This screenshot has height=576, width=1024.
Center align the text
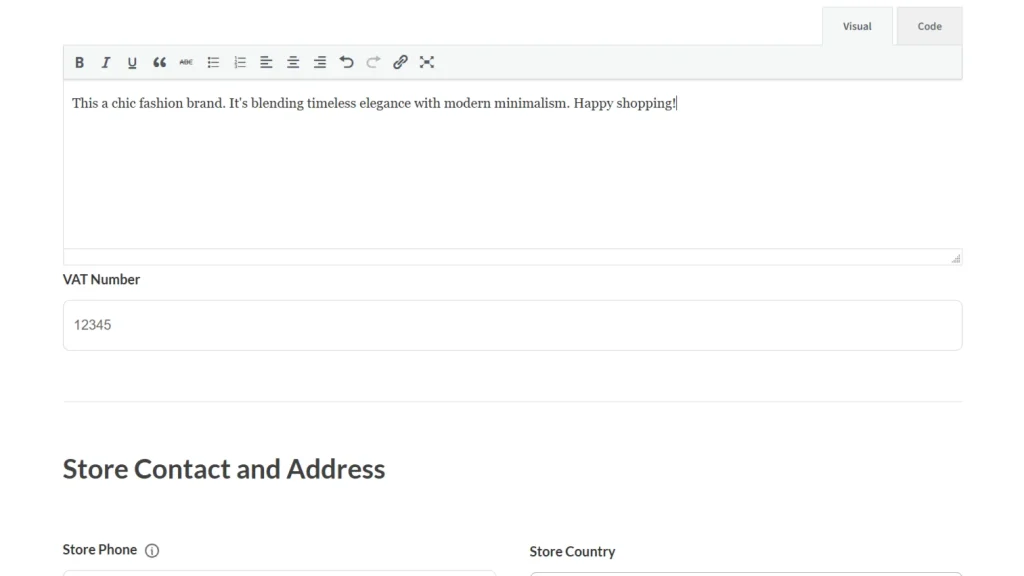(293, 62)
